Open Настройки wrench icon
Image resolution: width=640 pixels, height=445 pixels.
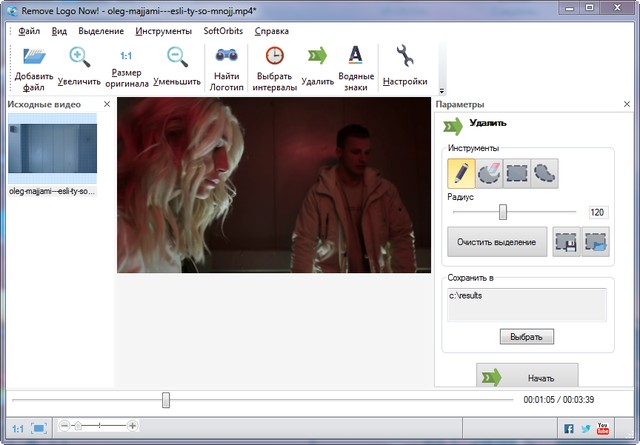coord(405,56)
